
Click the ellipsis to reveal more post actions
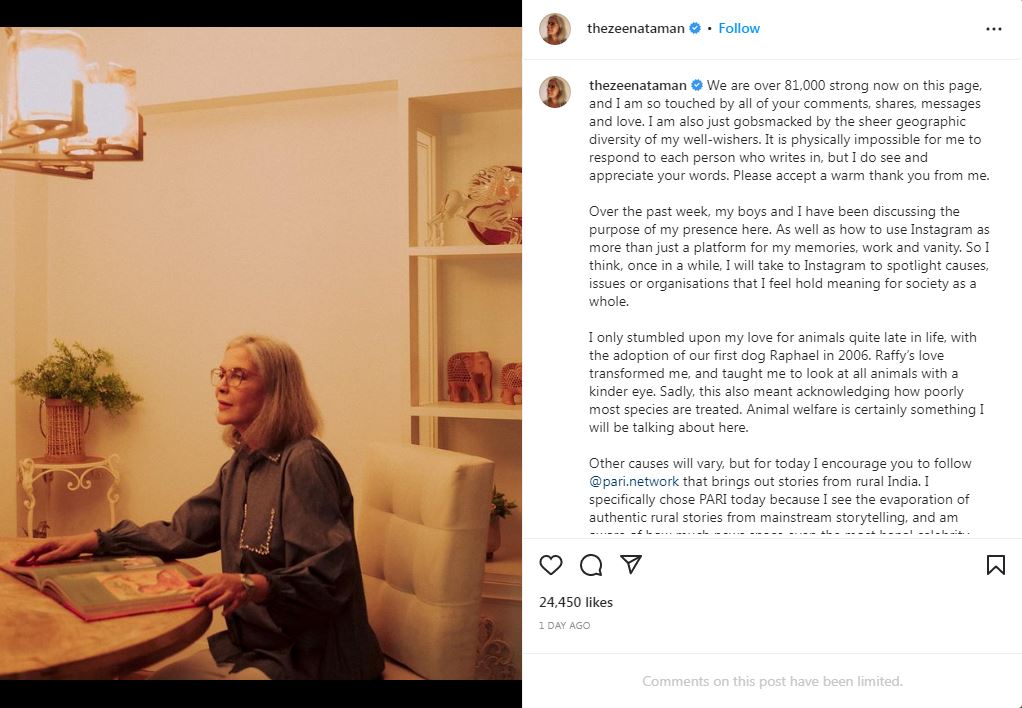pos(996,28)
